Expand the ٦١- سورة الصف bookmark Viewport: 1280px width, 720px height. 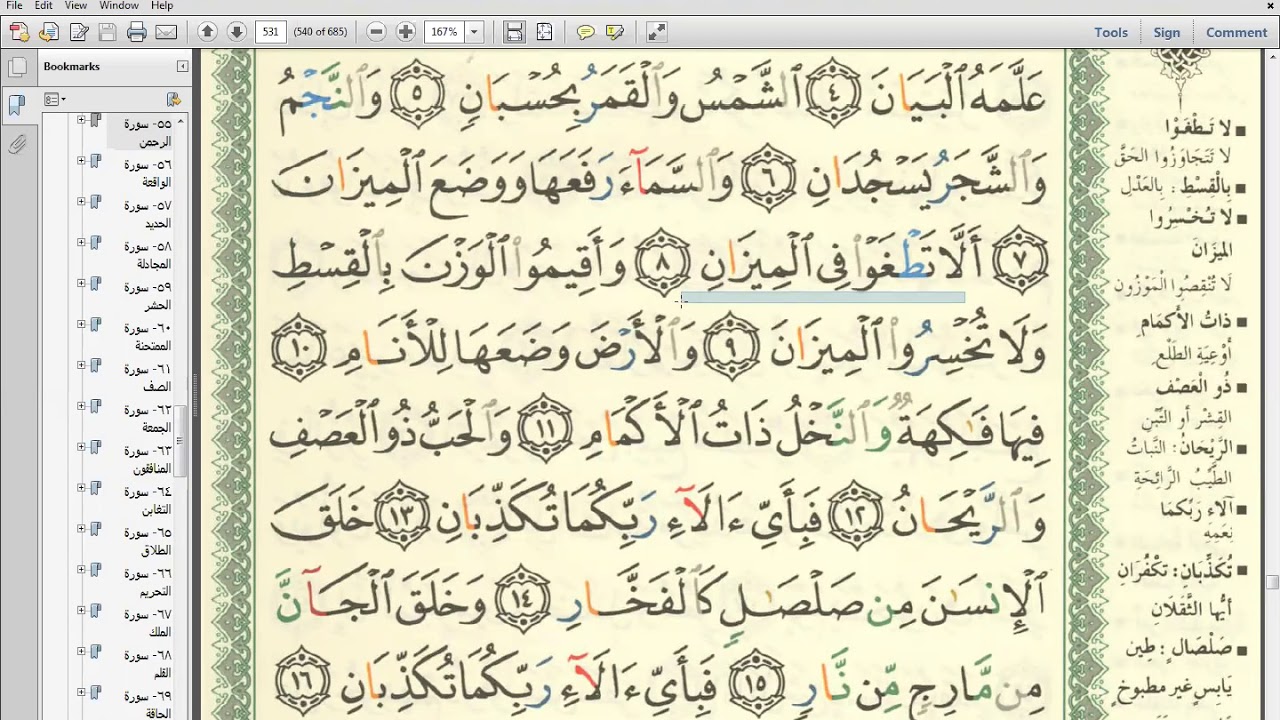point(81,366)
